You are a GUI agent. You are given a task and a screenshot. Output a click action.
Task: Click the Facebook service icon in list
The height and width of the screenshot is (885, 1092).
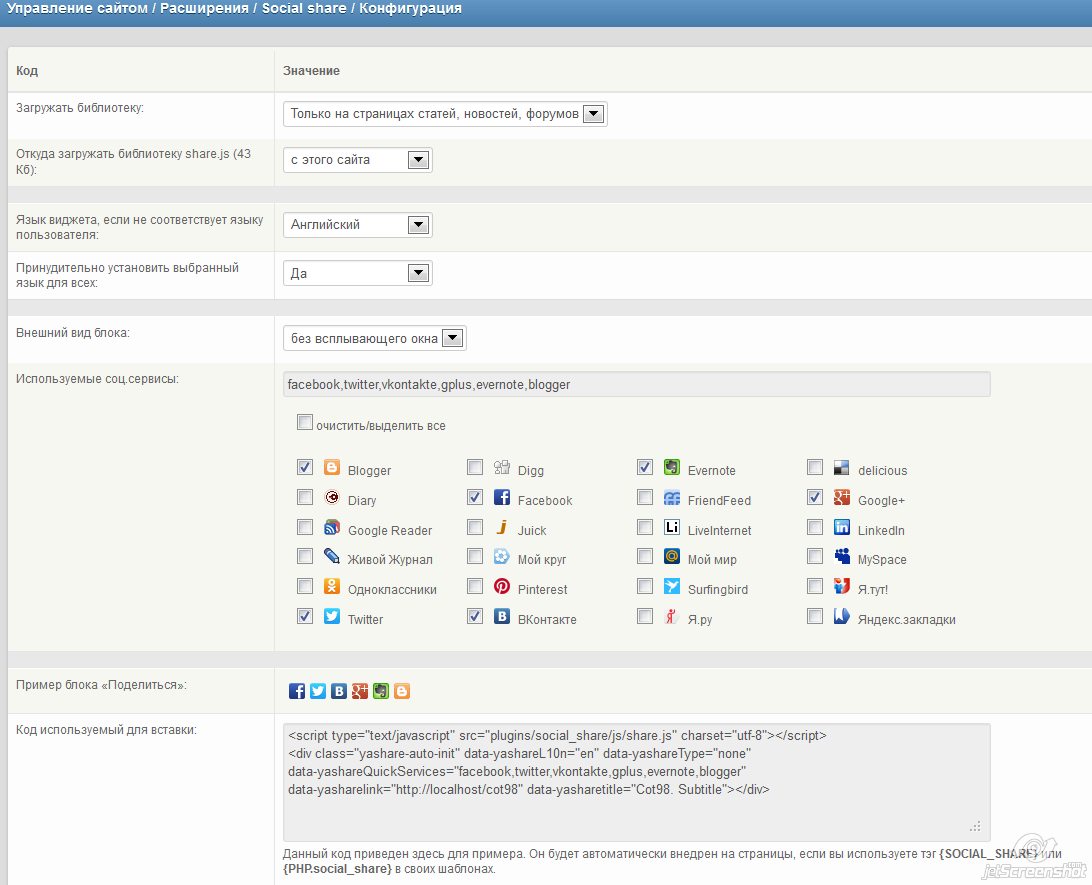coord(502,497)
